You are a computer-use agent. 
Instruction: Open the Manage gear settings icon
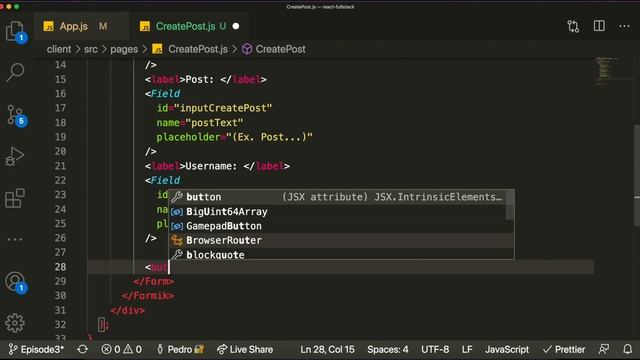pos(15,323)
